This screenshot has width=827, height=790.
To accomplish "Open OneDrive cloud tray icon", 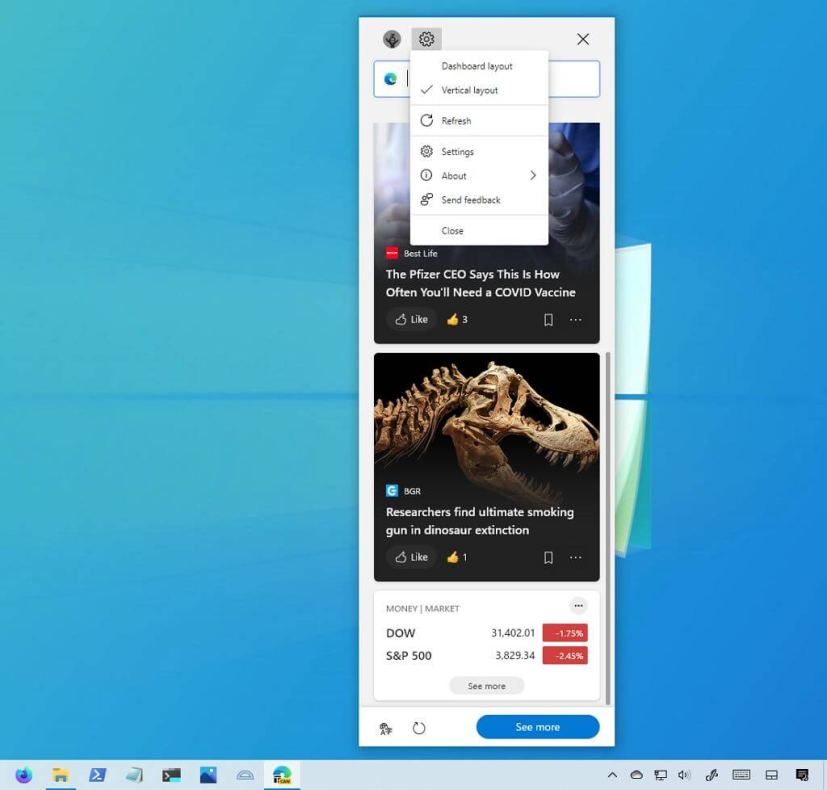I will pyautogui.click(x=637, y=775).
